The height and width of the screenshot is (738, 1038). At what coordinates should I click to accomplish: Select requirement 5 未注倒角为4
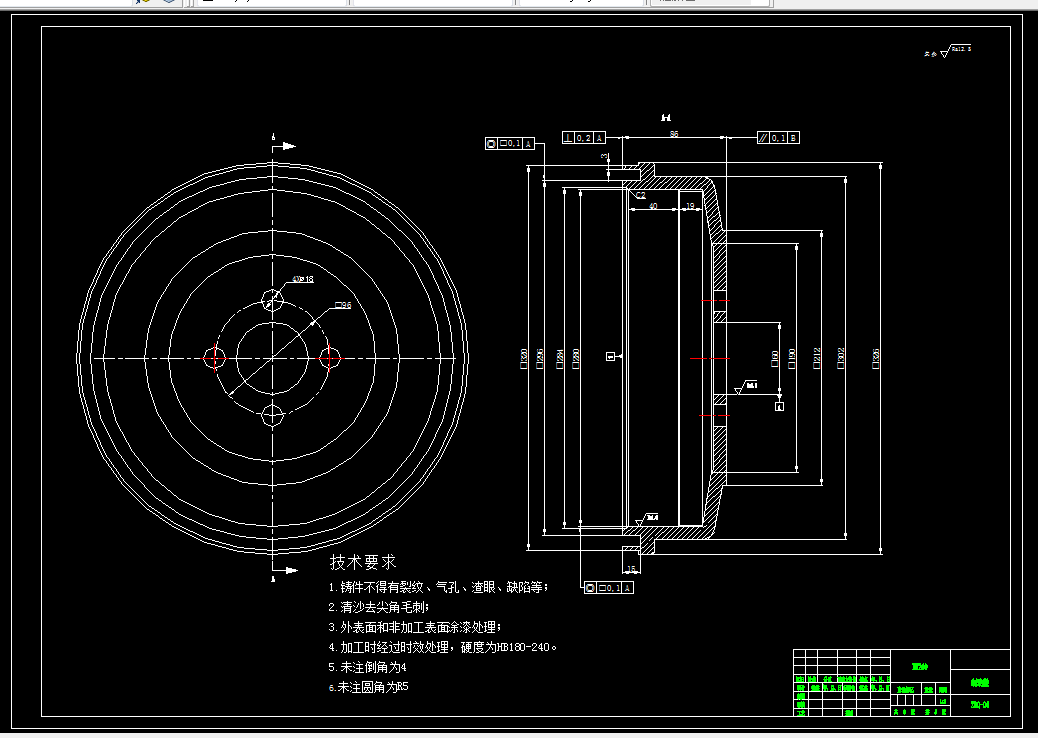coord(367,667)
